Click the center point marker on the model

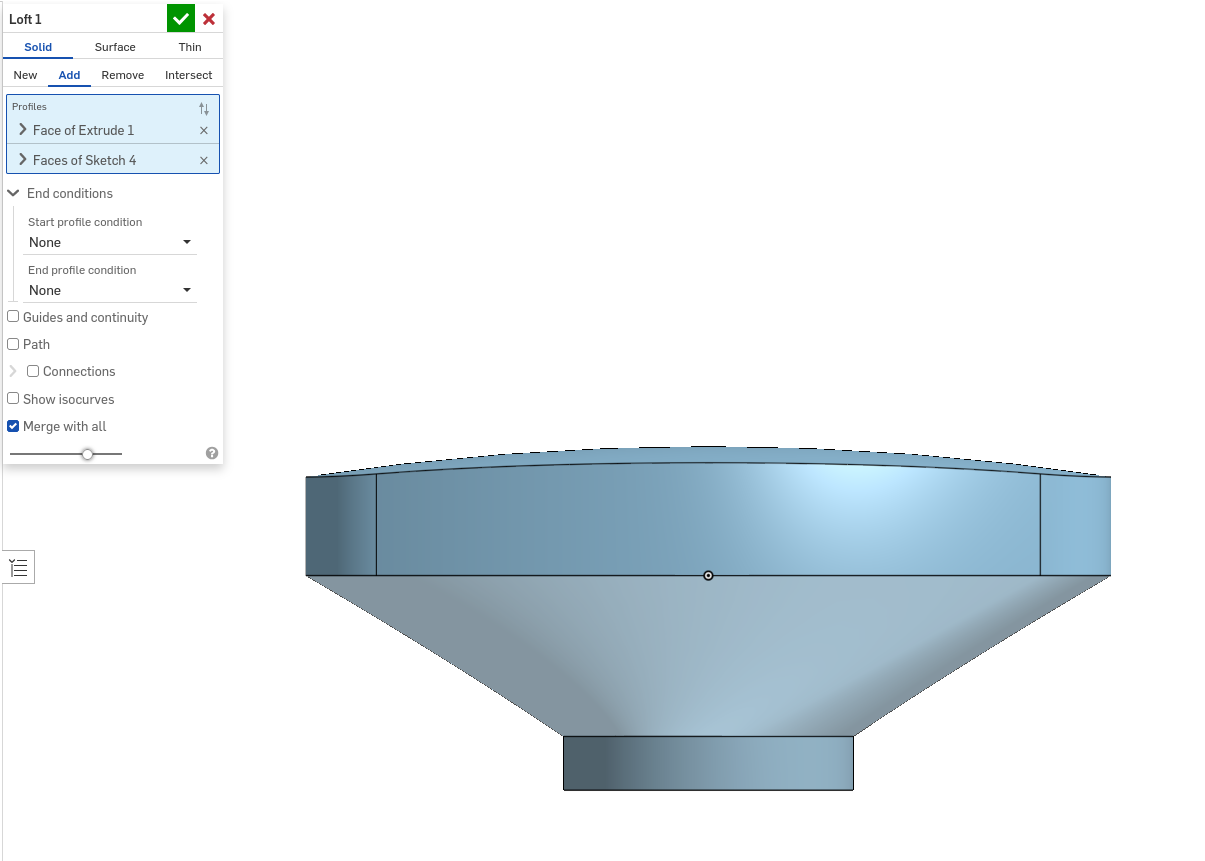pyautogui.click(x=708, y=575)
